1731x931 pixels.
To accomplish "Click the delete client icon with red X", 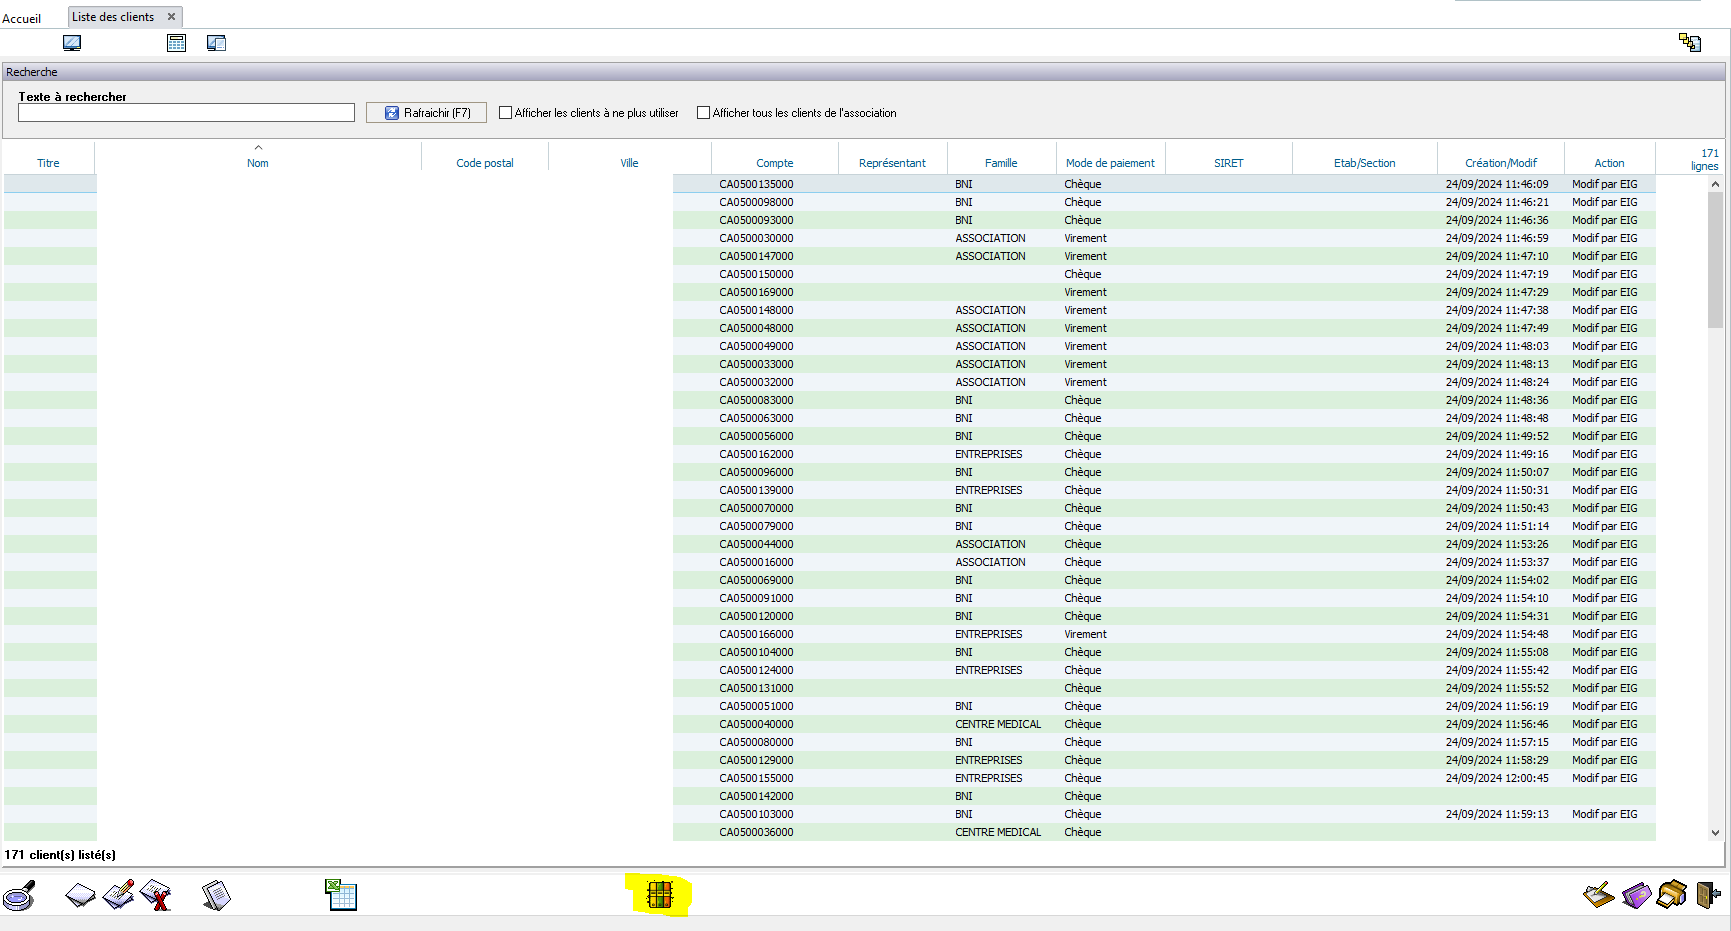I will click(156, 895).
